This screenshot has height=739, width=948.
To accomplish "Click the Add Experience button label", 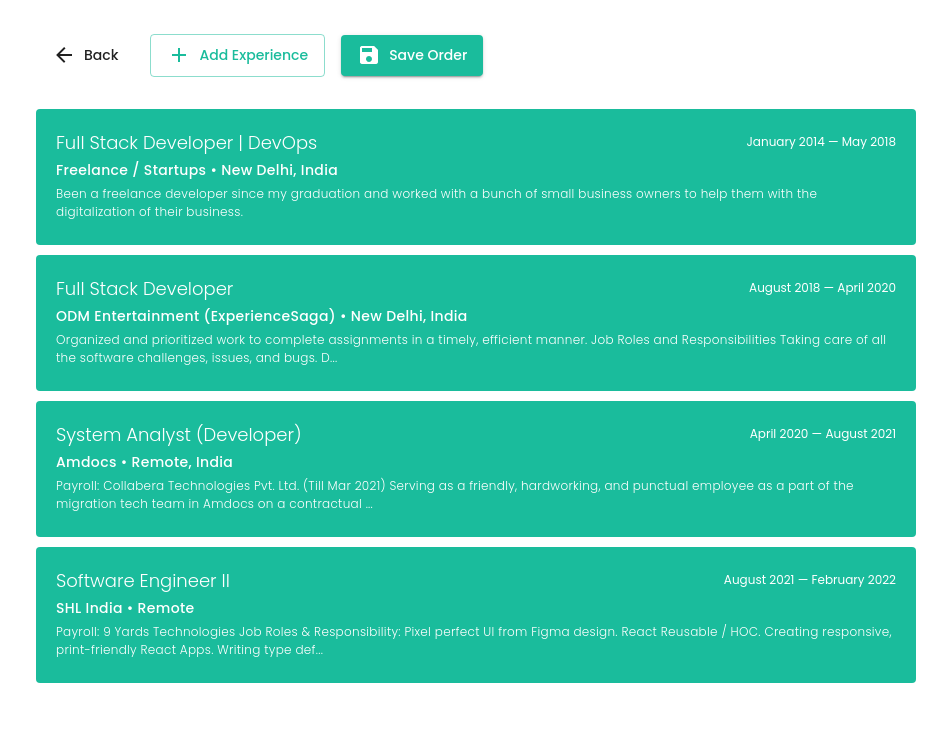I will pos(253,55).
